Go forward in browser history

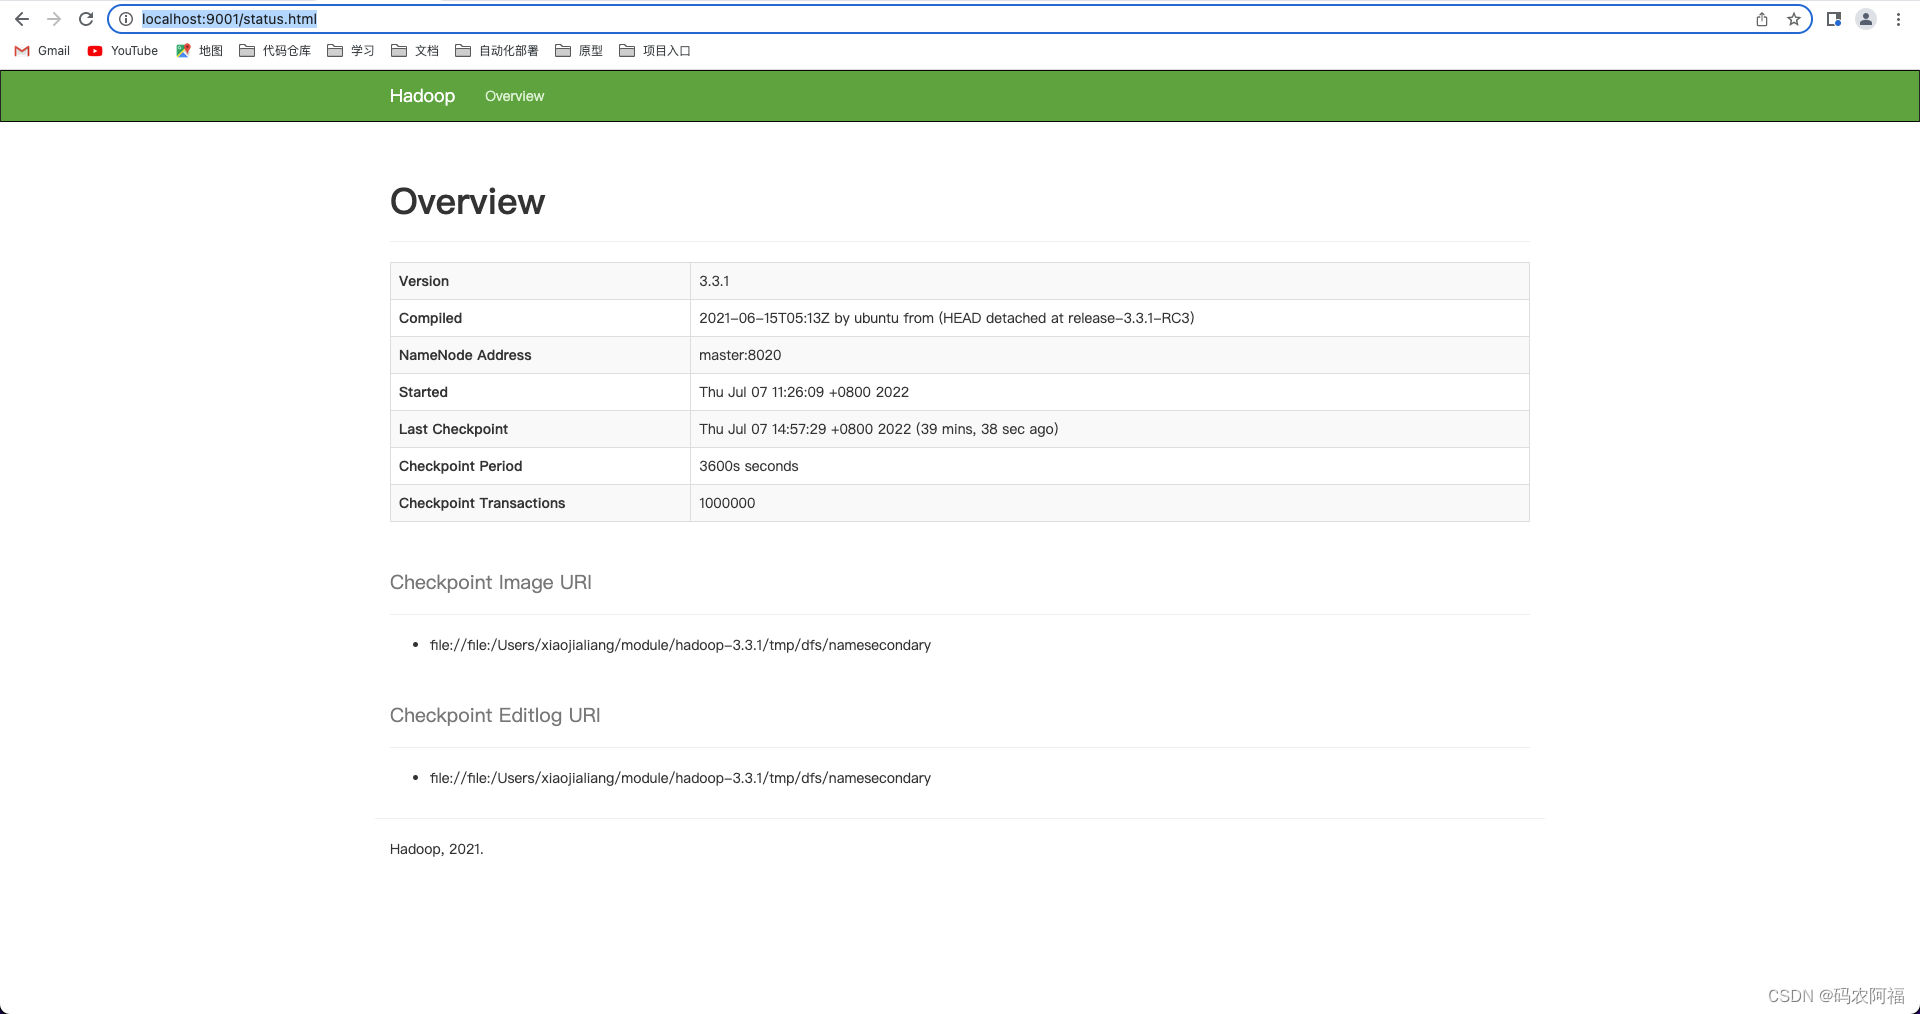pyautogui.click(x=54, y=19)
